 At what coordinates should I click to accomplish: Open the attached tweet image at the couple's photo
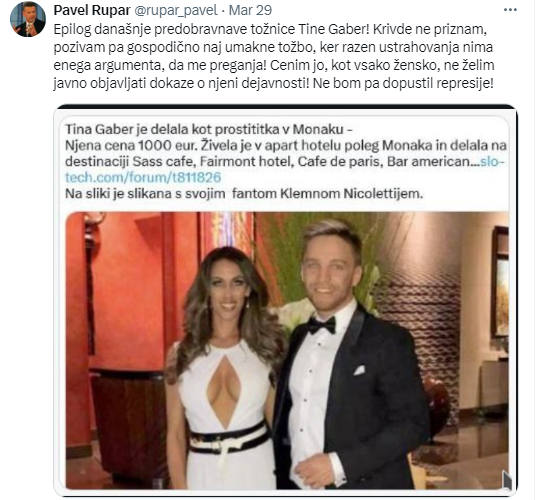(x=287, y=350)
